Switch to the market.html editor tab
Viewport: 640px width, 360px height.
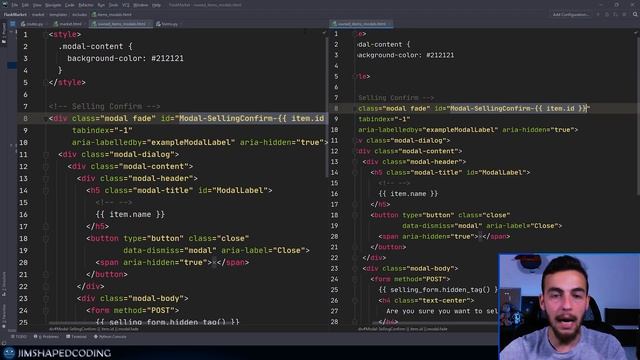pyautogui.click(x=68, y=24)
